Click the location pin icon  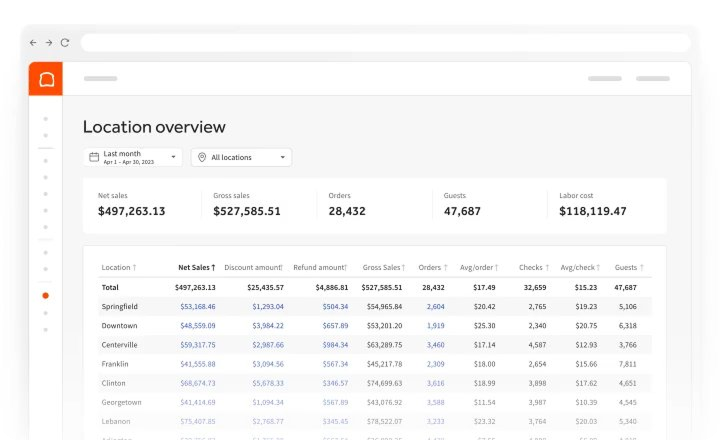[202, 157]
